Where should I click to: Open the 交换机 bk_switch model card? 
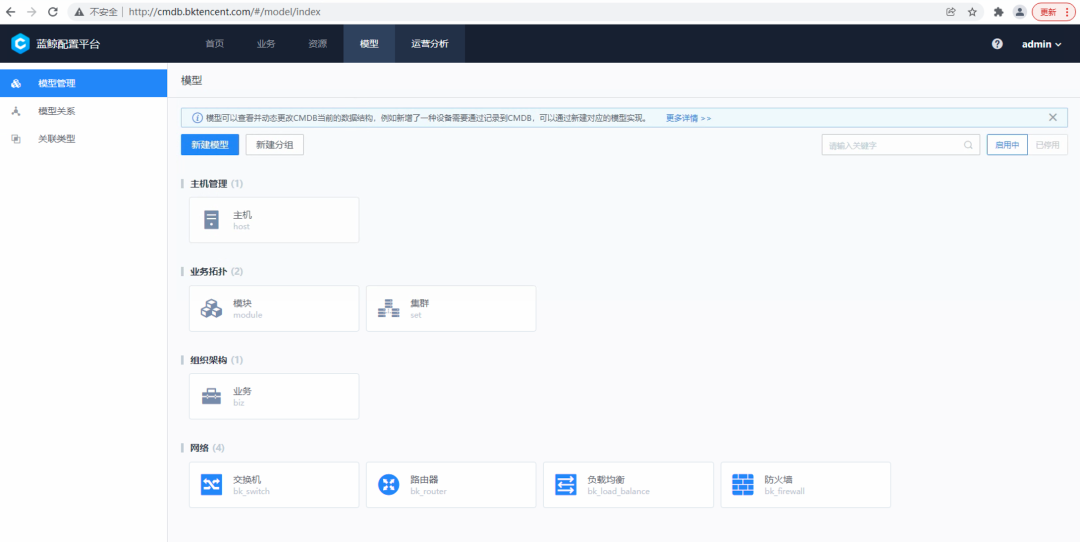pos(274,484)
